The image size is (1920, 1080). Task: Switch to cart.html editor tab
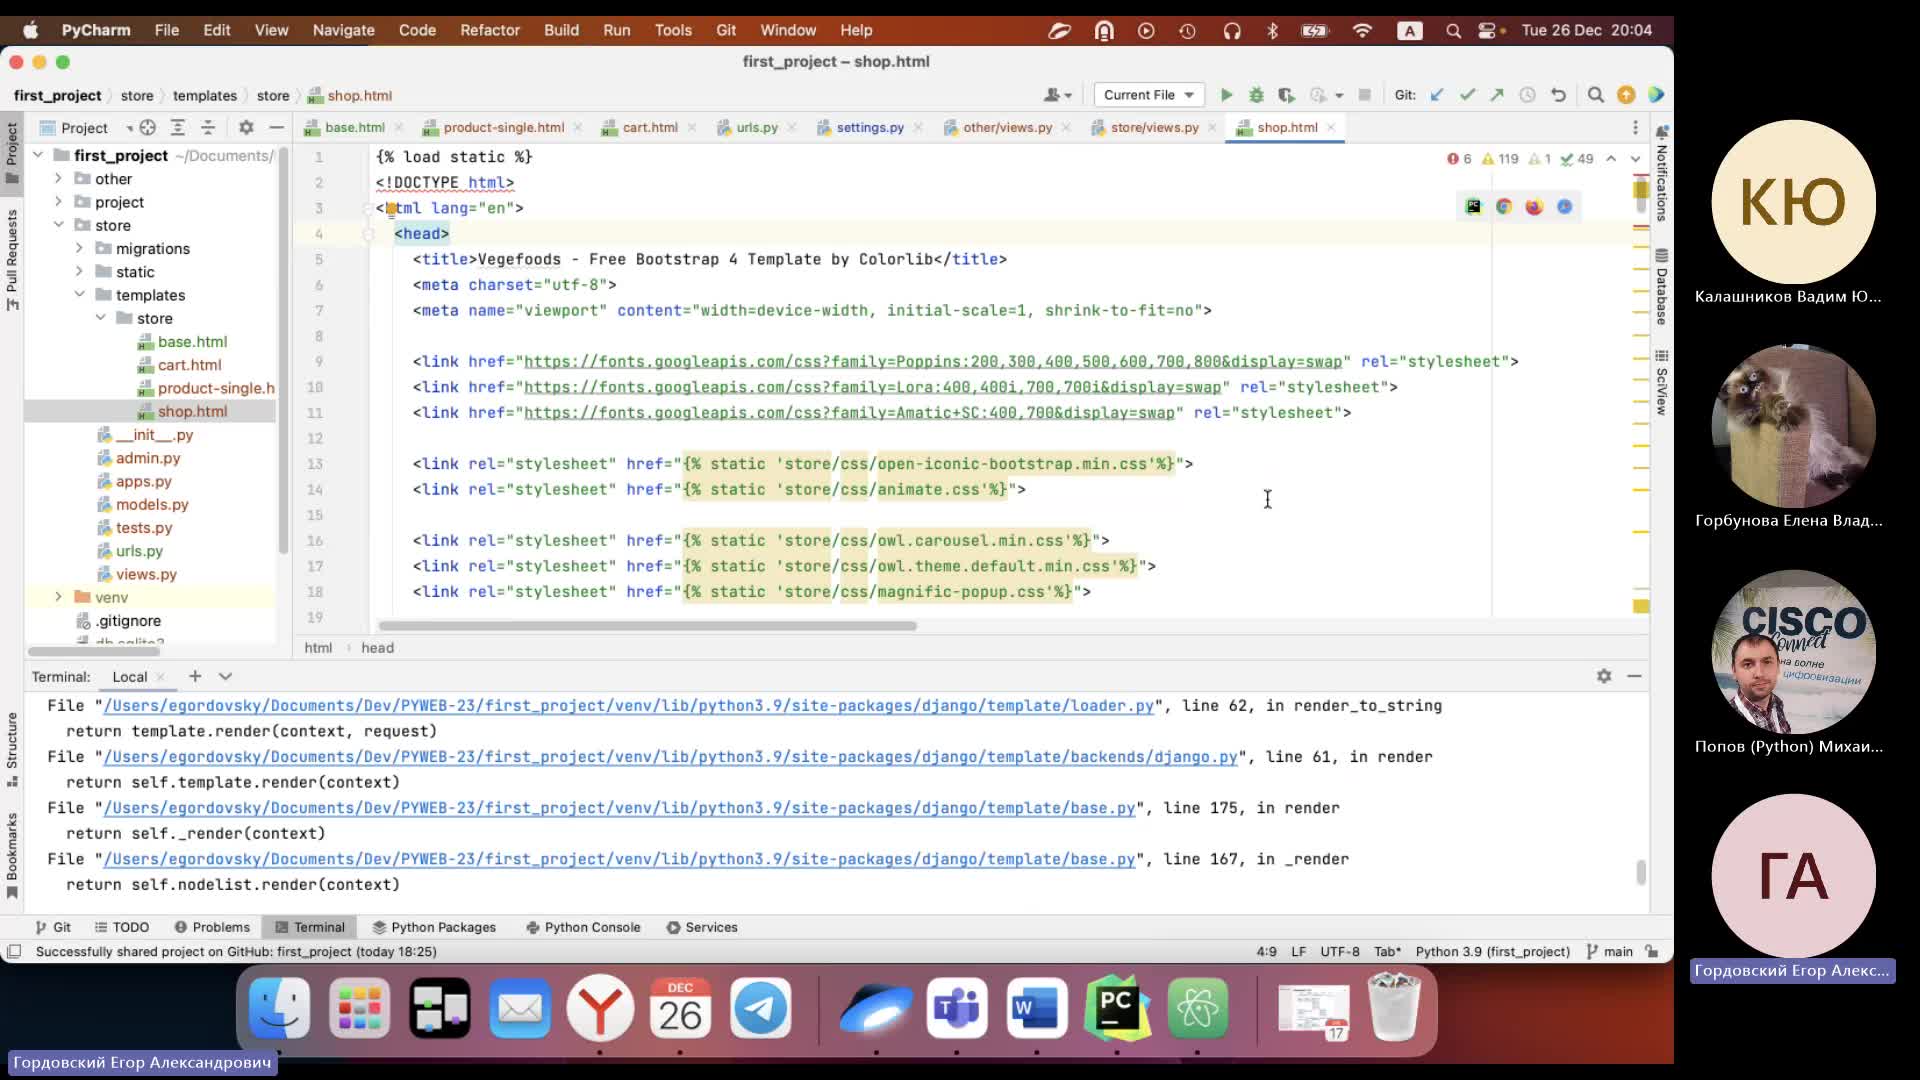click(649, 127)
